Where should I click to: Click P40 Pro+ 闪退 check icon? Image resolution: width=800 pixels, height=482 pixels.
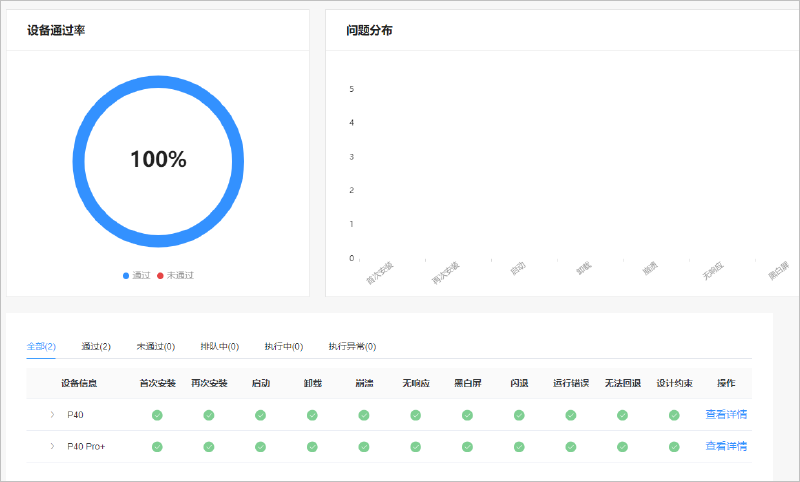click(519, 447)
